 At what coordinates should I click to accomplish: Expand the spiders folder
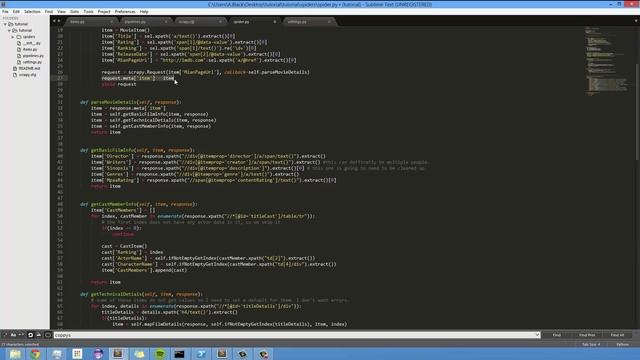[x=13, y=37]
